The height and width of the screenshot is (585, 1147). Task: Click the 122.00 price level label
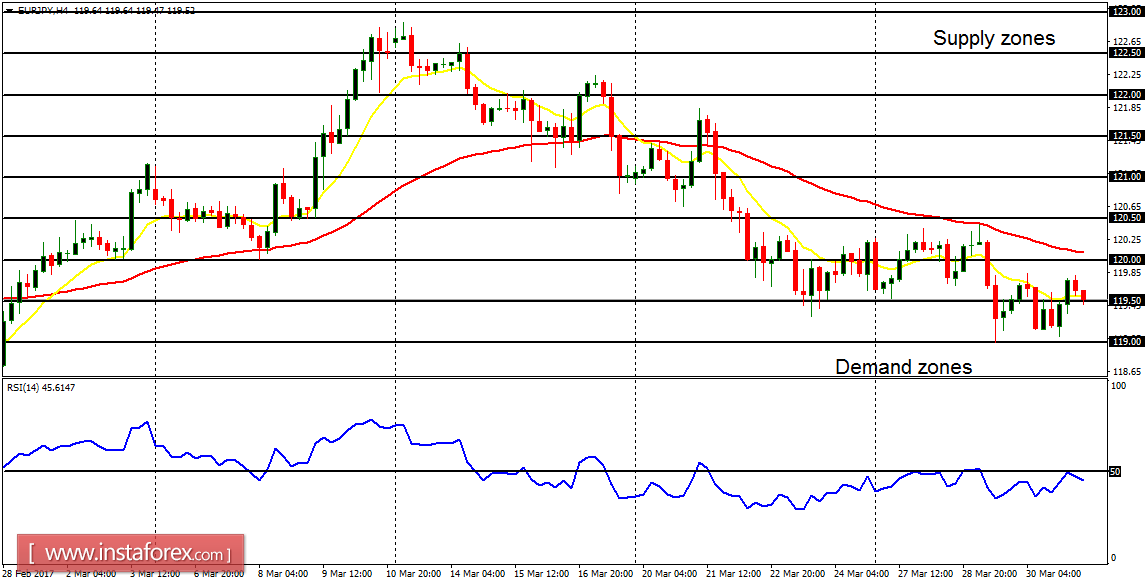[x=1126, y=95]
